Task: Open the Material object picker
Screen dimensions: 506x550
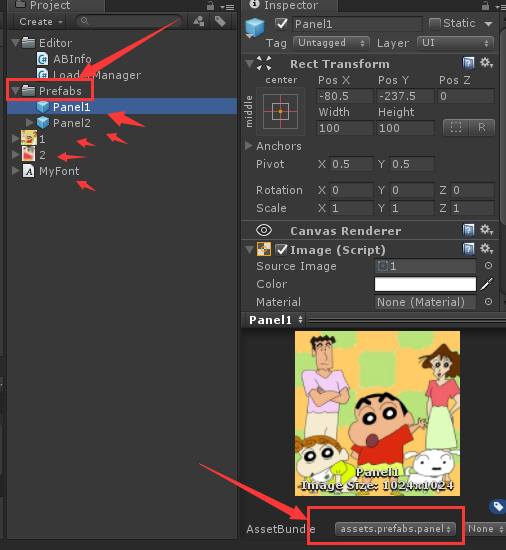Action: pyautogui.click(x=488, y=302)
